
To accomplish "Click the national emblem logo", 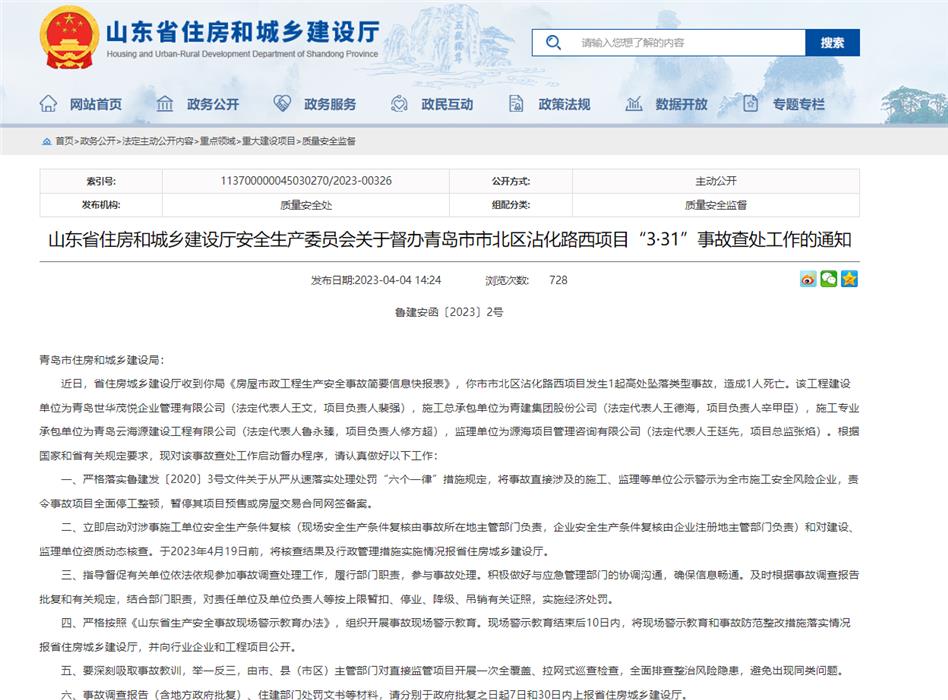I will pos(68,38).
